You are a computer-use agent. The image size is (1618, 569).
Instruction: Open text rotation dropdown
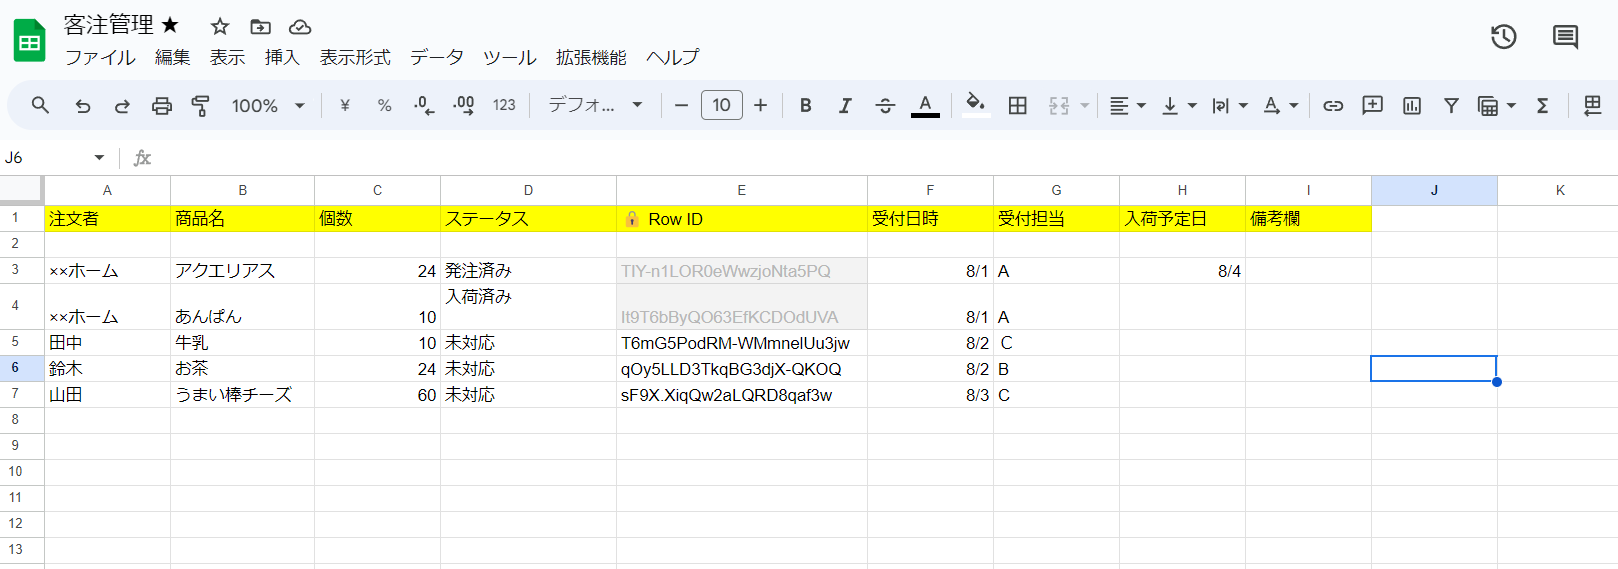(1281, 105)
